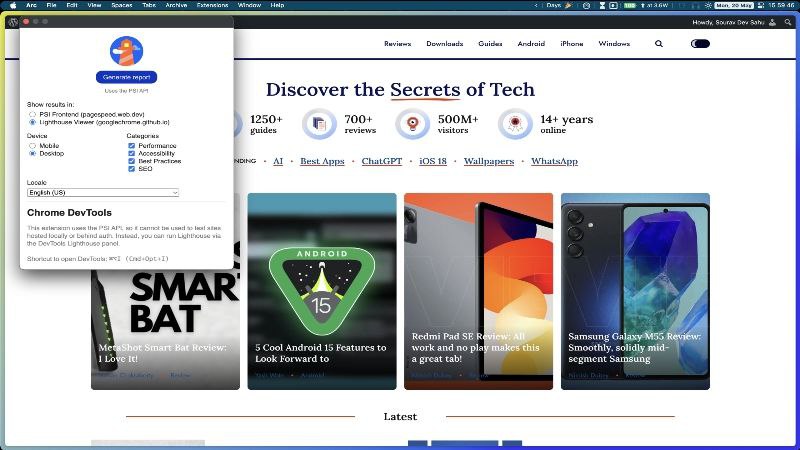Open the Windows nav menu
This screenshot has width=800, height=450.
[x=614, y=44]
